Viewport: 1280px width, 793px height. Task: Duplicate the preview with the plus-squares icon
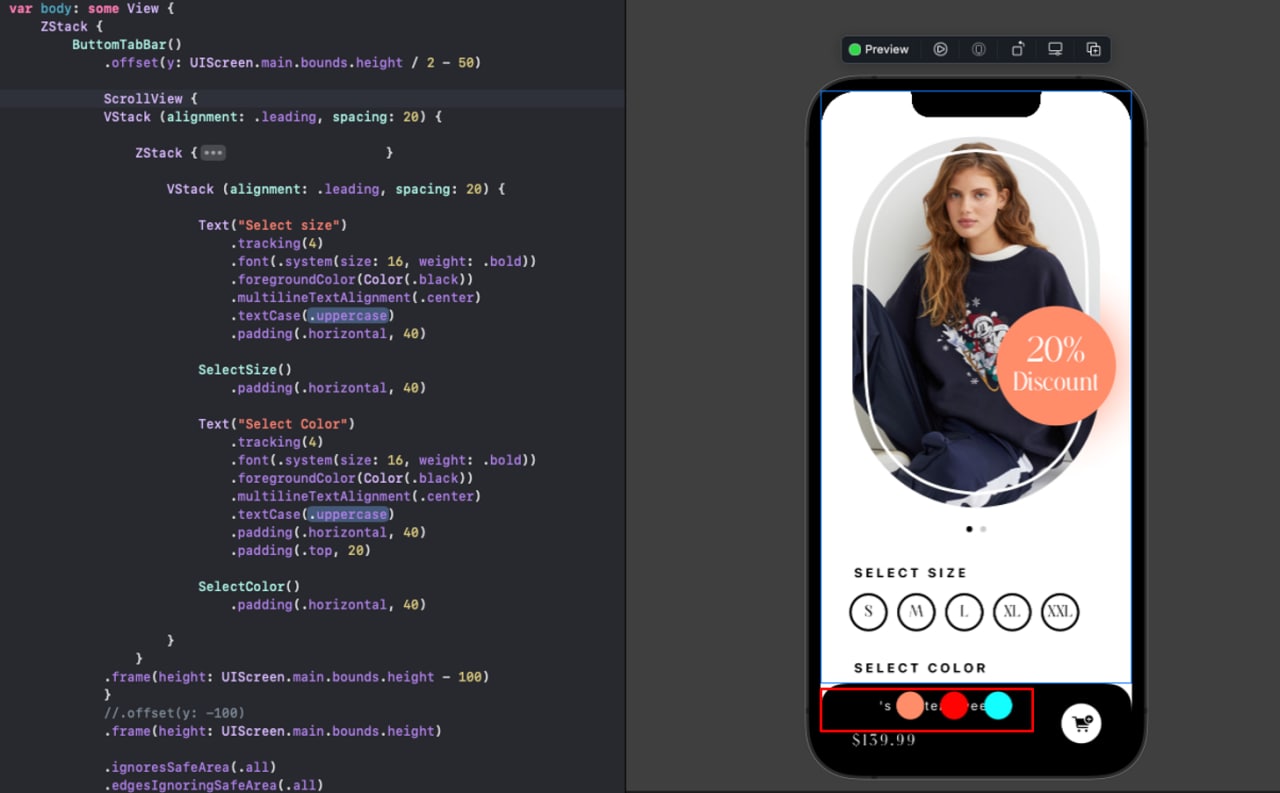[1093, 49]
